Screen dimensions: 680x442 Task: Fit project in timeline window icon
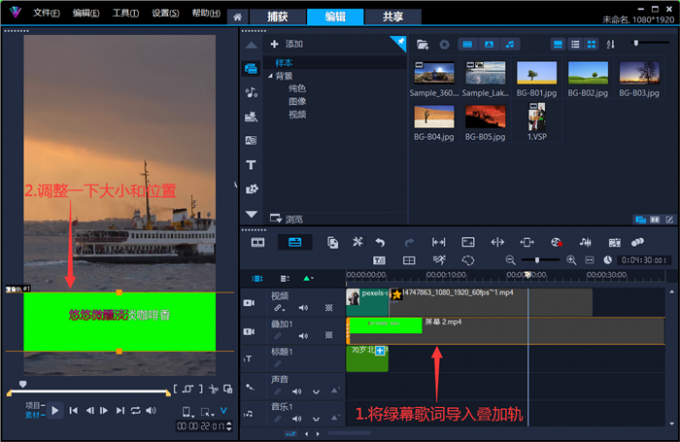pyautogui.click(x=589, y=260)
